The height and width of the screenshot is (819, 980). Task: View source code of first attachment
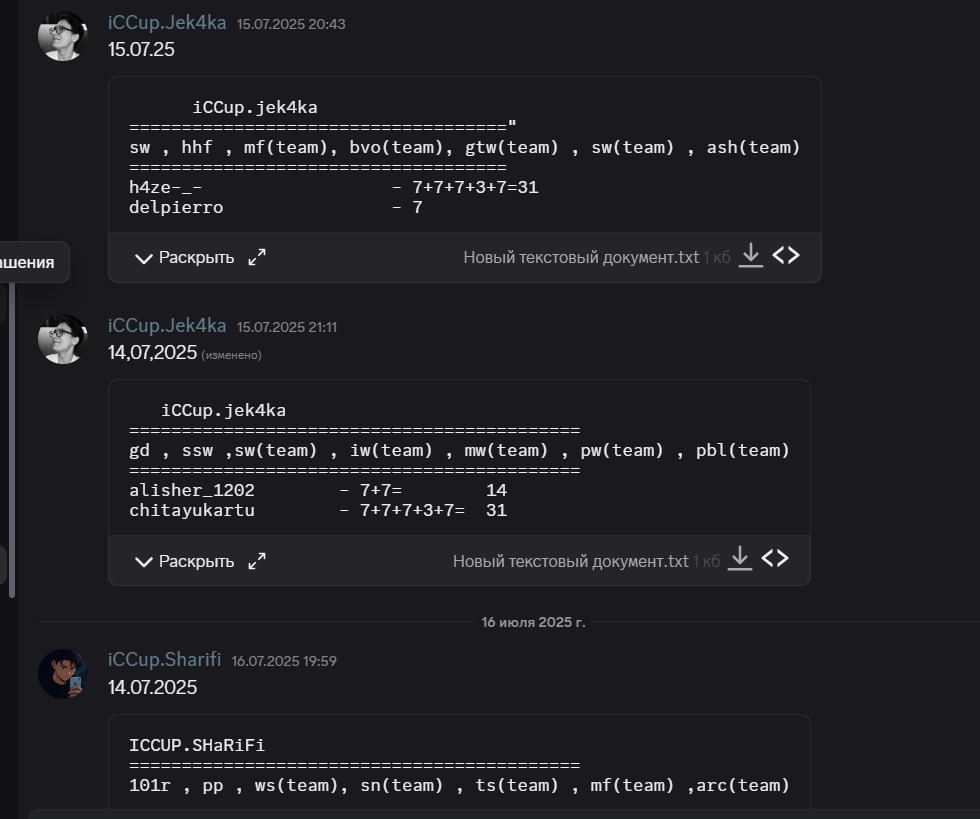tap(786, 256)
